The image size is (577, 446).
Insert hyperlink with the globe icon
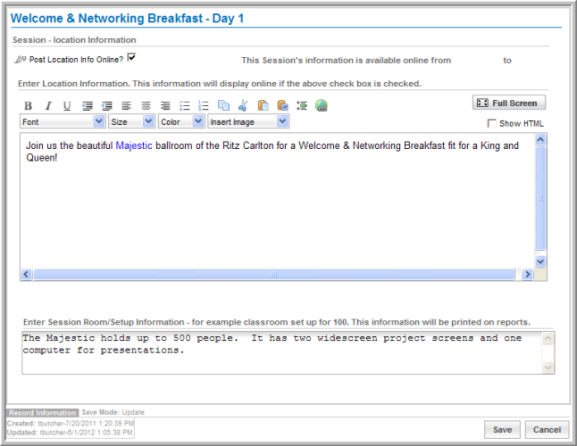point(321,106)
